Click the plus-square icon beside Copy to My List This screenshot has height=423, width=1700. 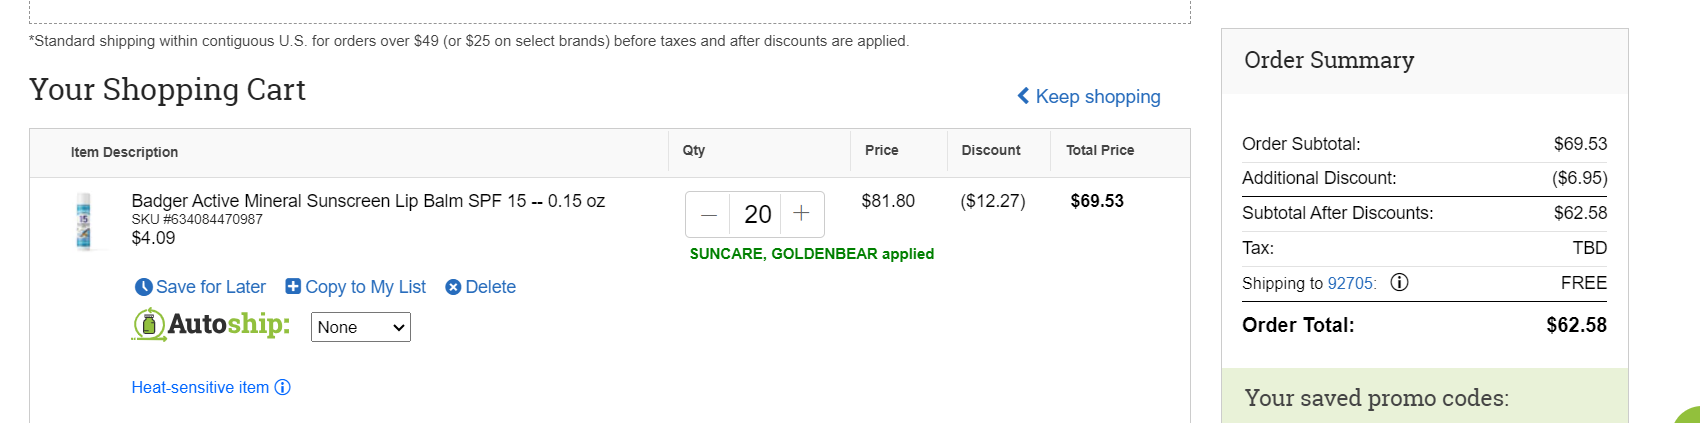[x=293, y=286]
